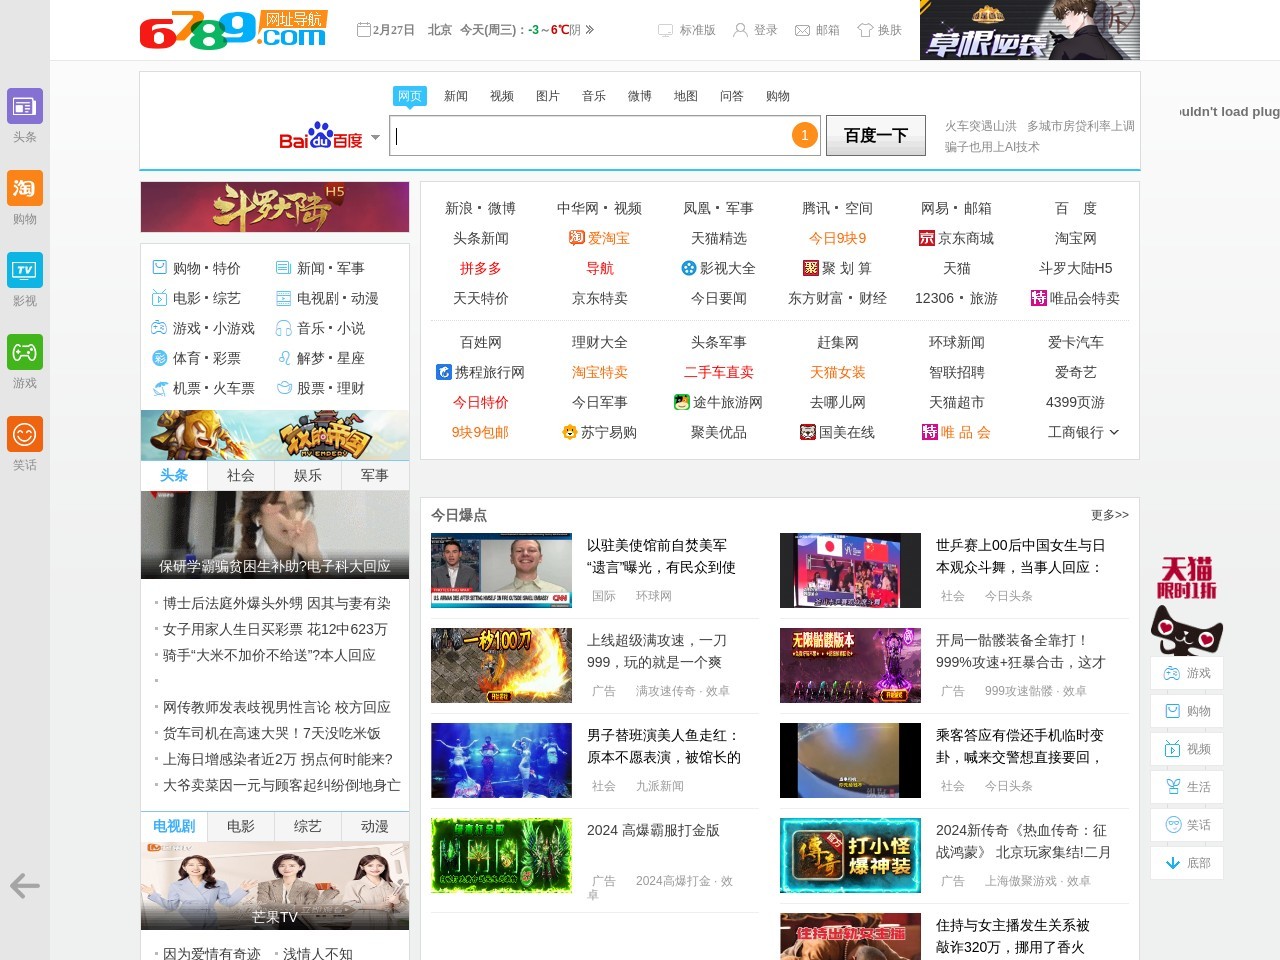The image size is (1280, 960).
Task: Expand the 工商银行 dropdown chevron
Action: pos(1114,432)
